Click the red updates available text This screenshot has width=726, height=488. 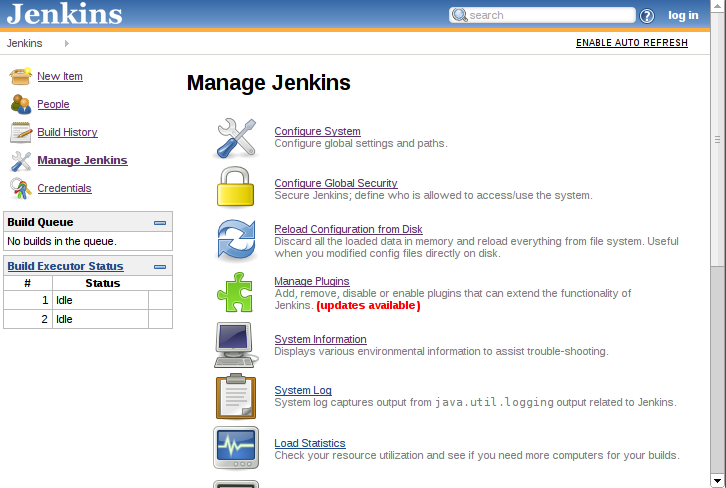tap(368, 306)
